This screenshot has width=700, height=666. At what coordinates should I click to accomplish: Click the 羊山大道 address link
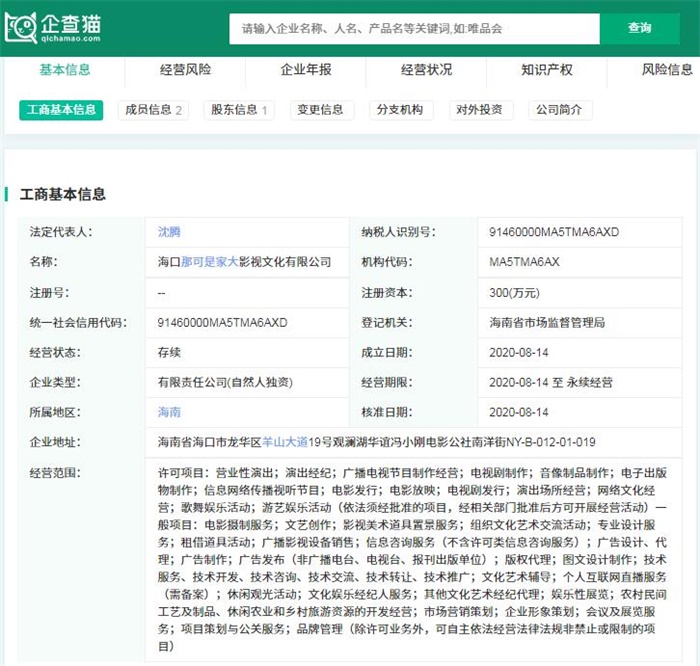coord(285,442)
